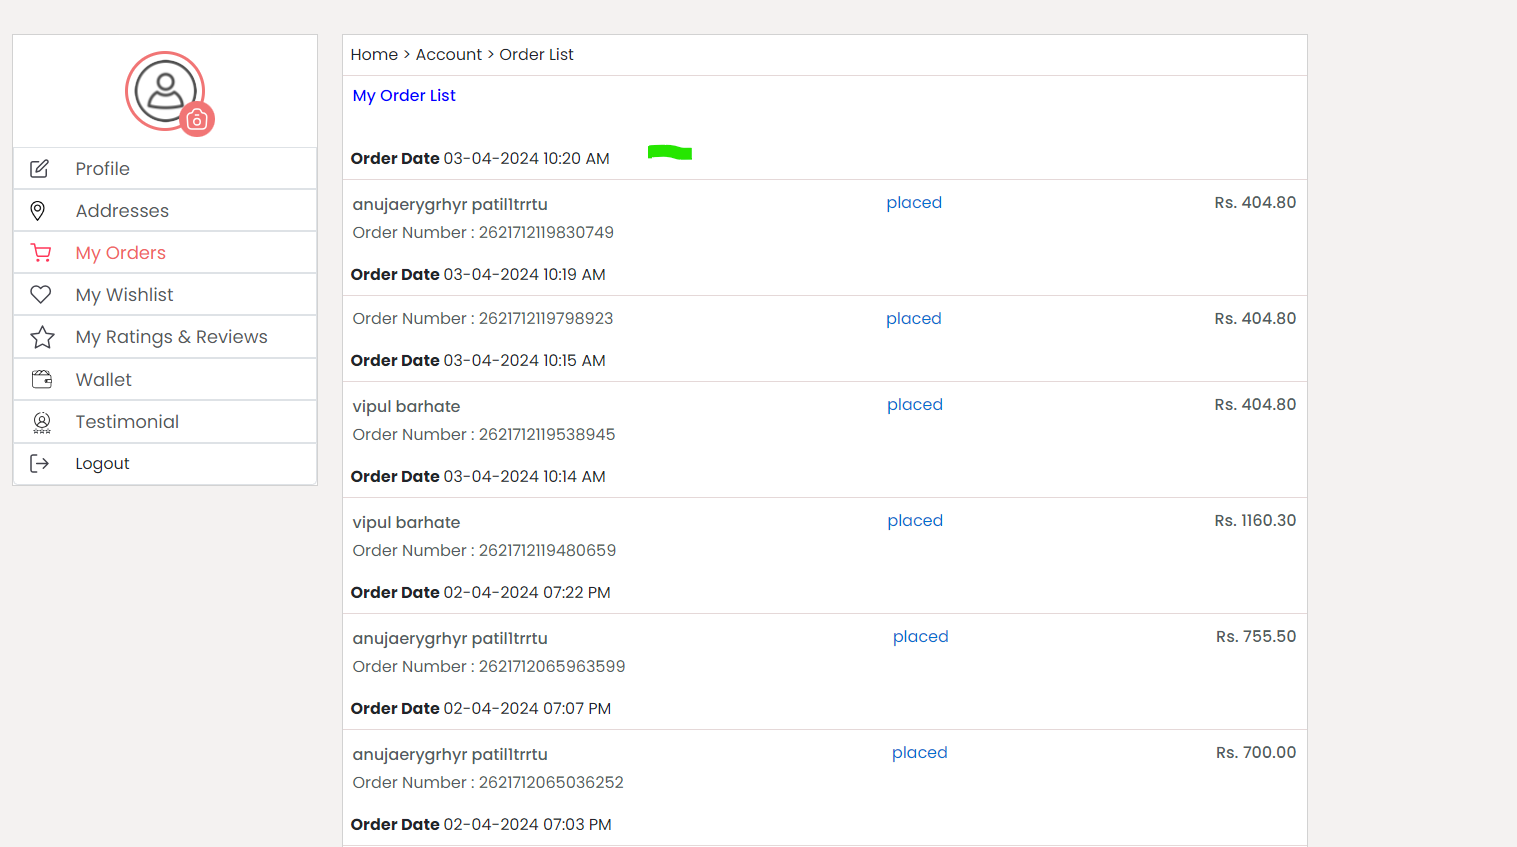Click the Wallet icon in sidebar
This screenshot has height=847, width=1517.
[42, 380]
